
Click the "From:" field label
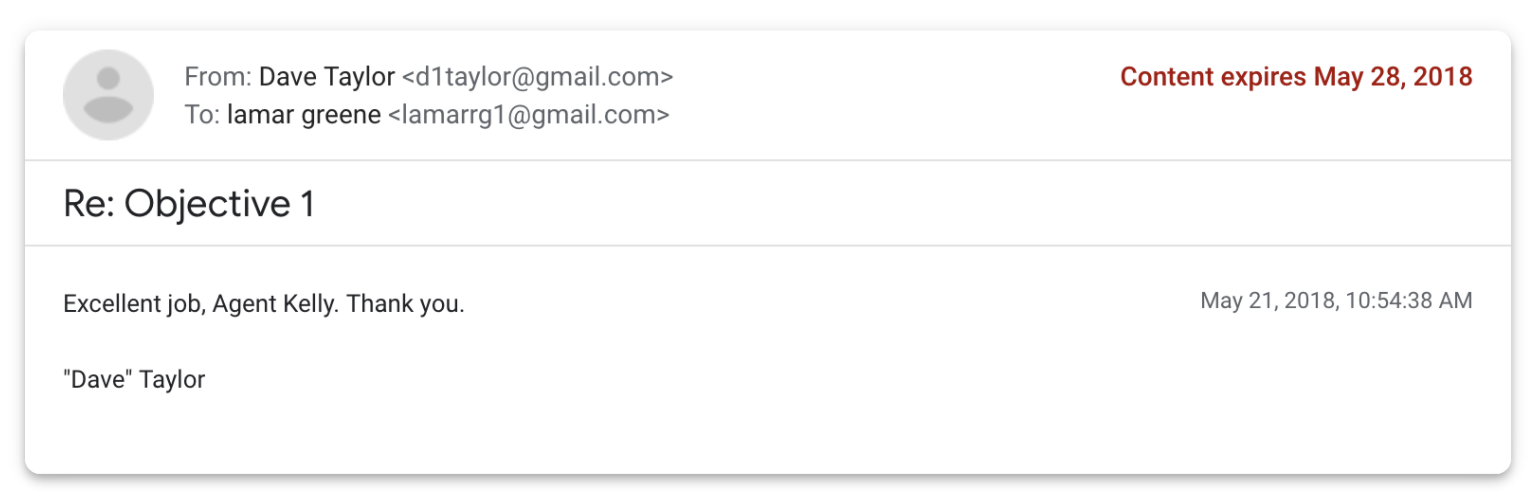(217, 77)
